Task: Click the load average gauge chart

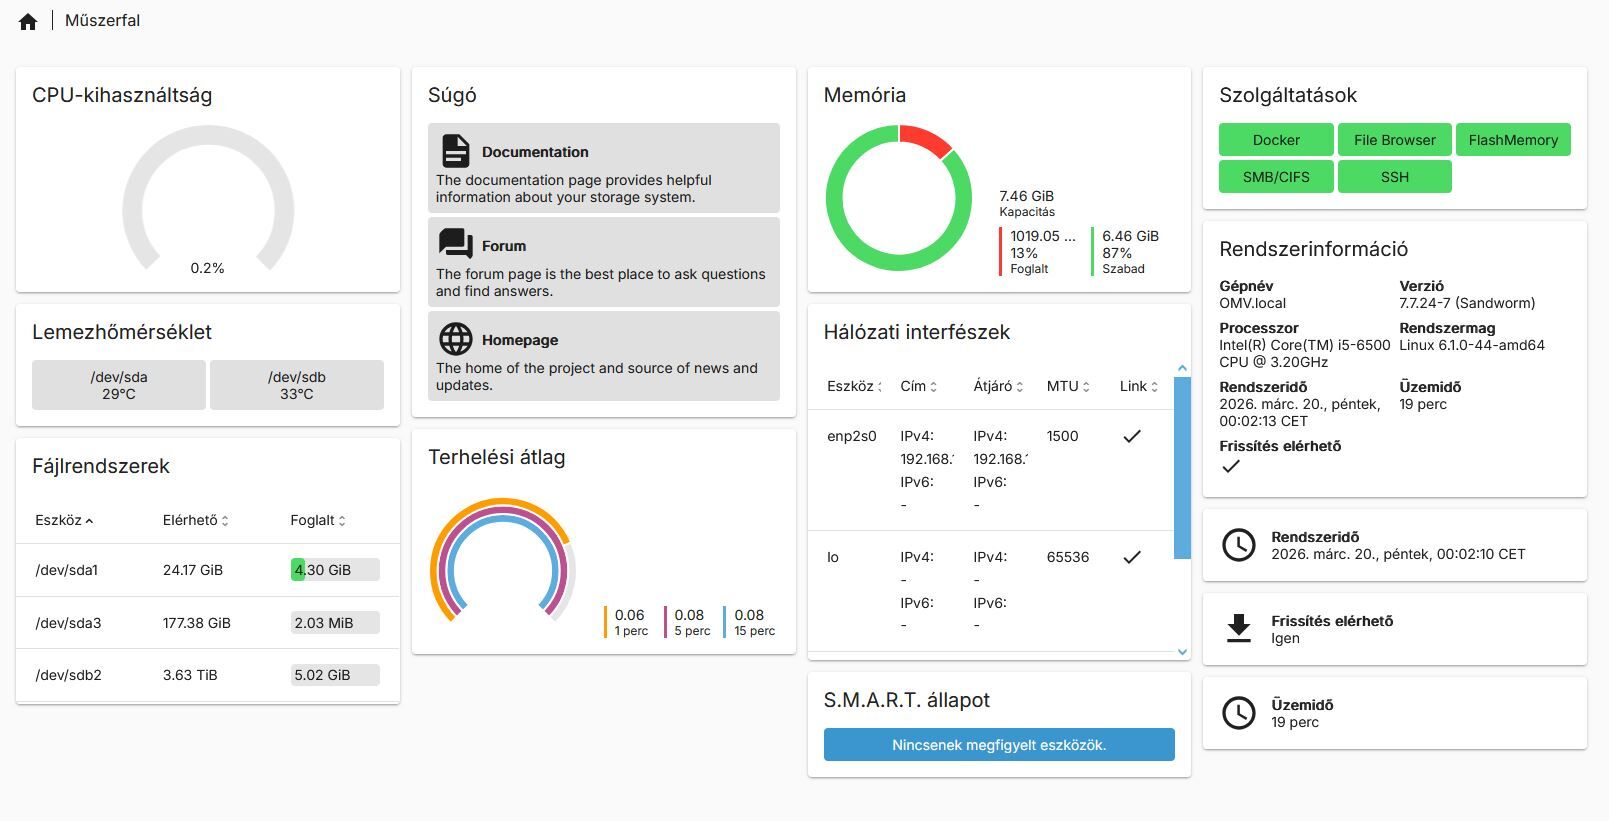Action: click(503, 561)
